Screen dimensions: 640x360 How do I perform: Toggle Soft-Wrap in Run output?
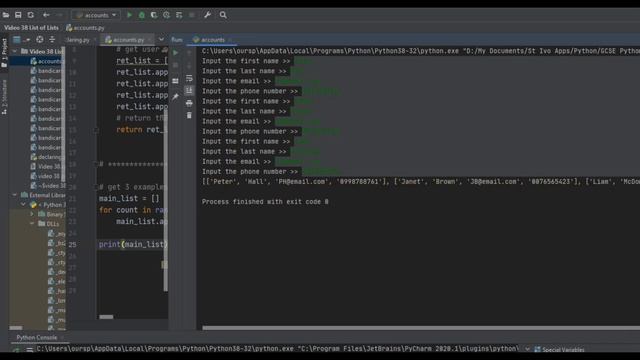coord(189,78)
